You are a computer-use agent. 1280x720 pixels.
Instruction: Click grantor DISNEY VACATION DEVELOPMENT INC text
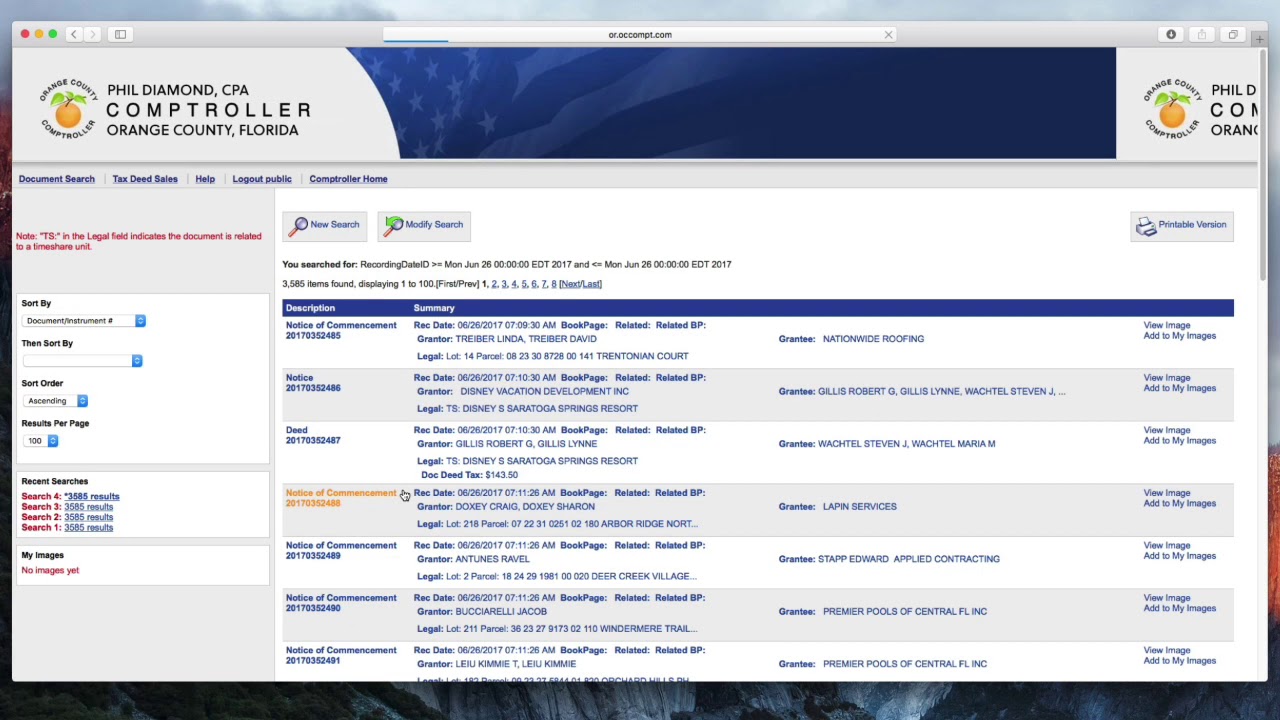pyautogui.click(x=545, y=392)
